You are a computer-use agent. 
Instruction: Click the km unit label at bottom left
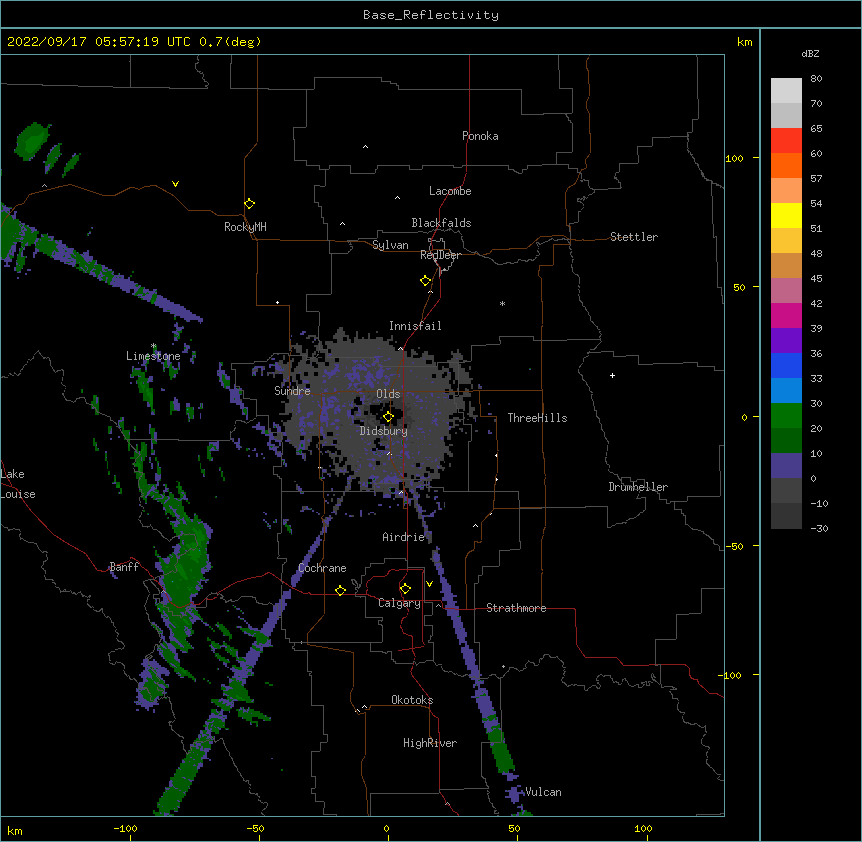[15, 831]
